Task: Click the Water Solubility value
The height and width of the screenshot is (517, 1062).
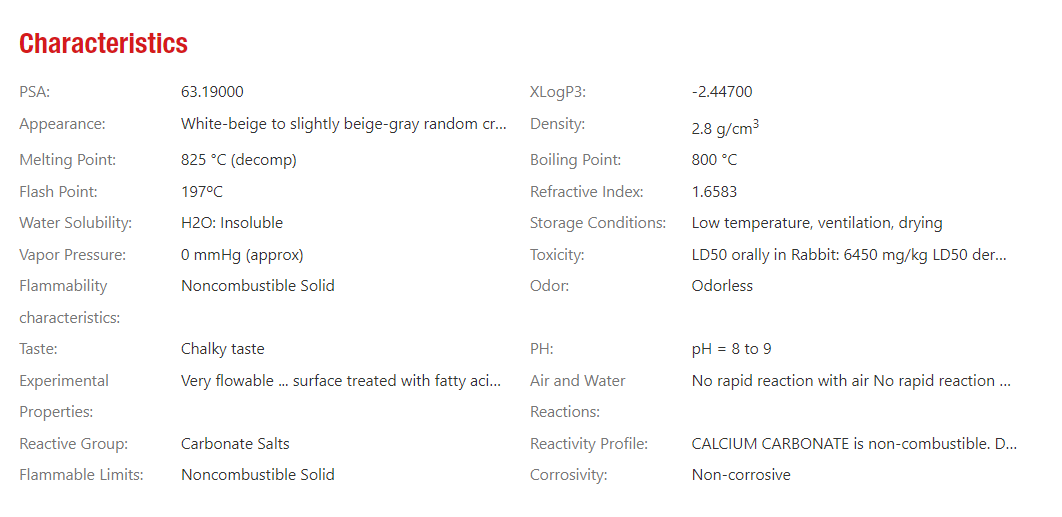Action: coord(231,223)
